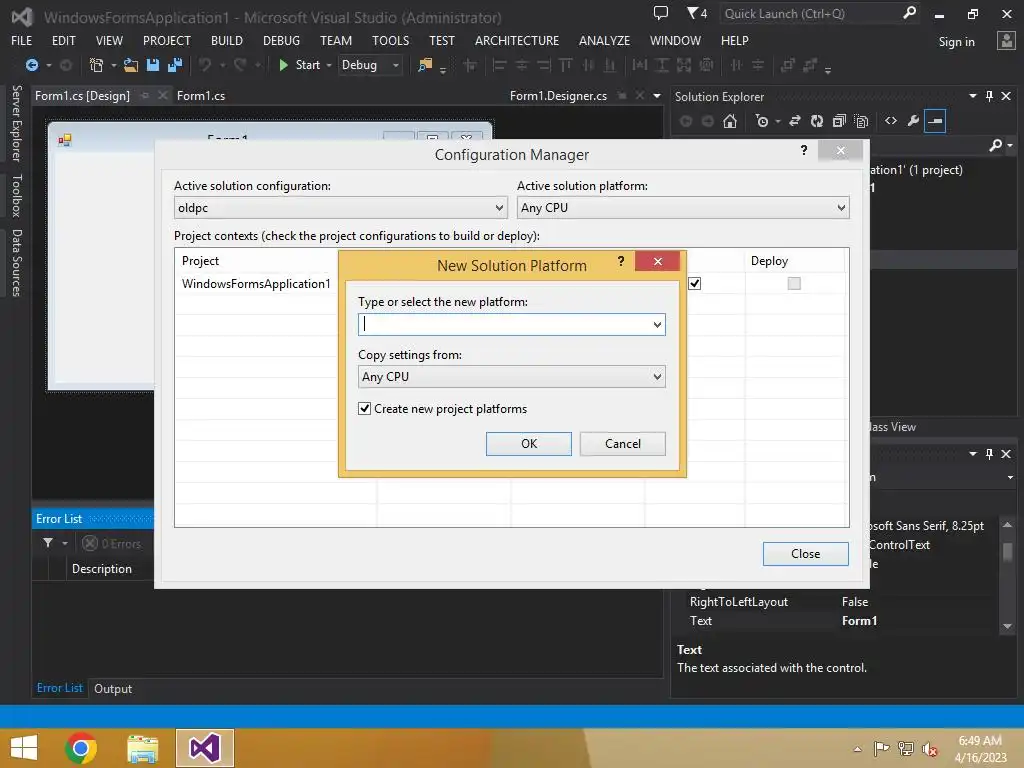Open the Copy settings from dropdown
Viewport: 1024px width, 768px height.
tap(512, 377)
